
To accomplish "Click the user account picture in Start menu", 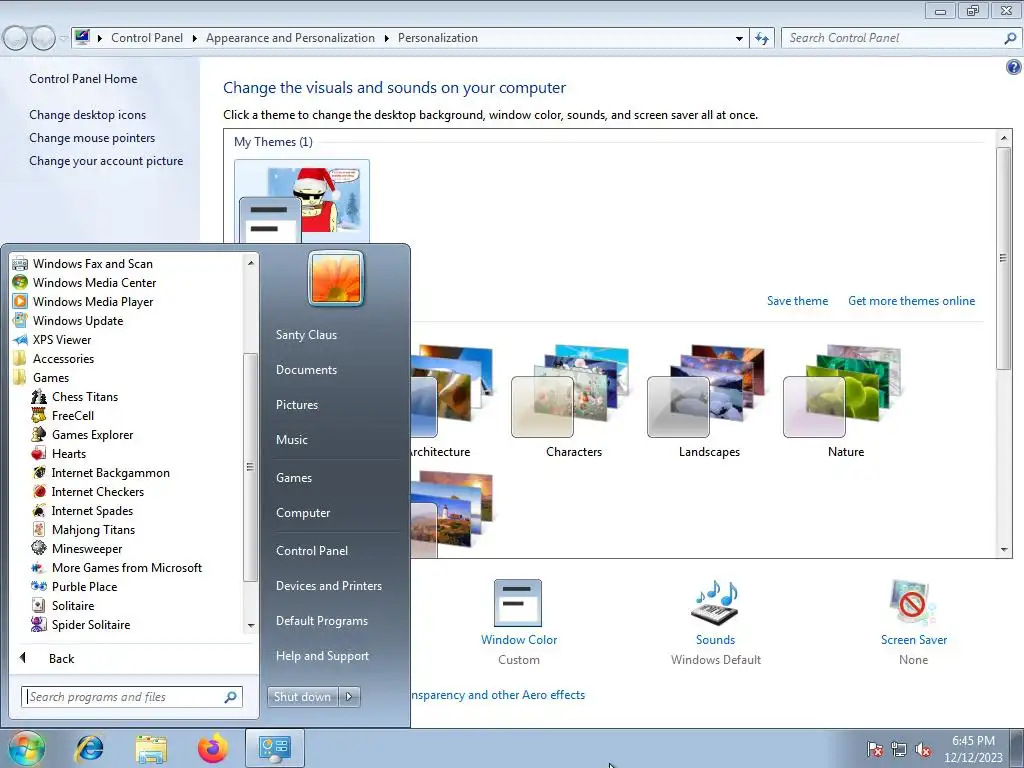I will click(336, 278).
